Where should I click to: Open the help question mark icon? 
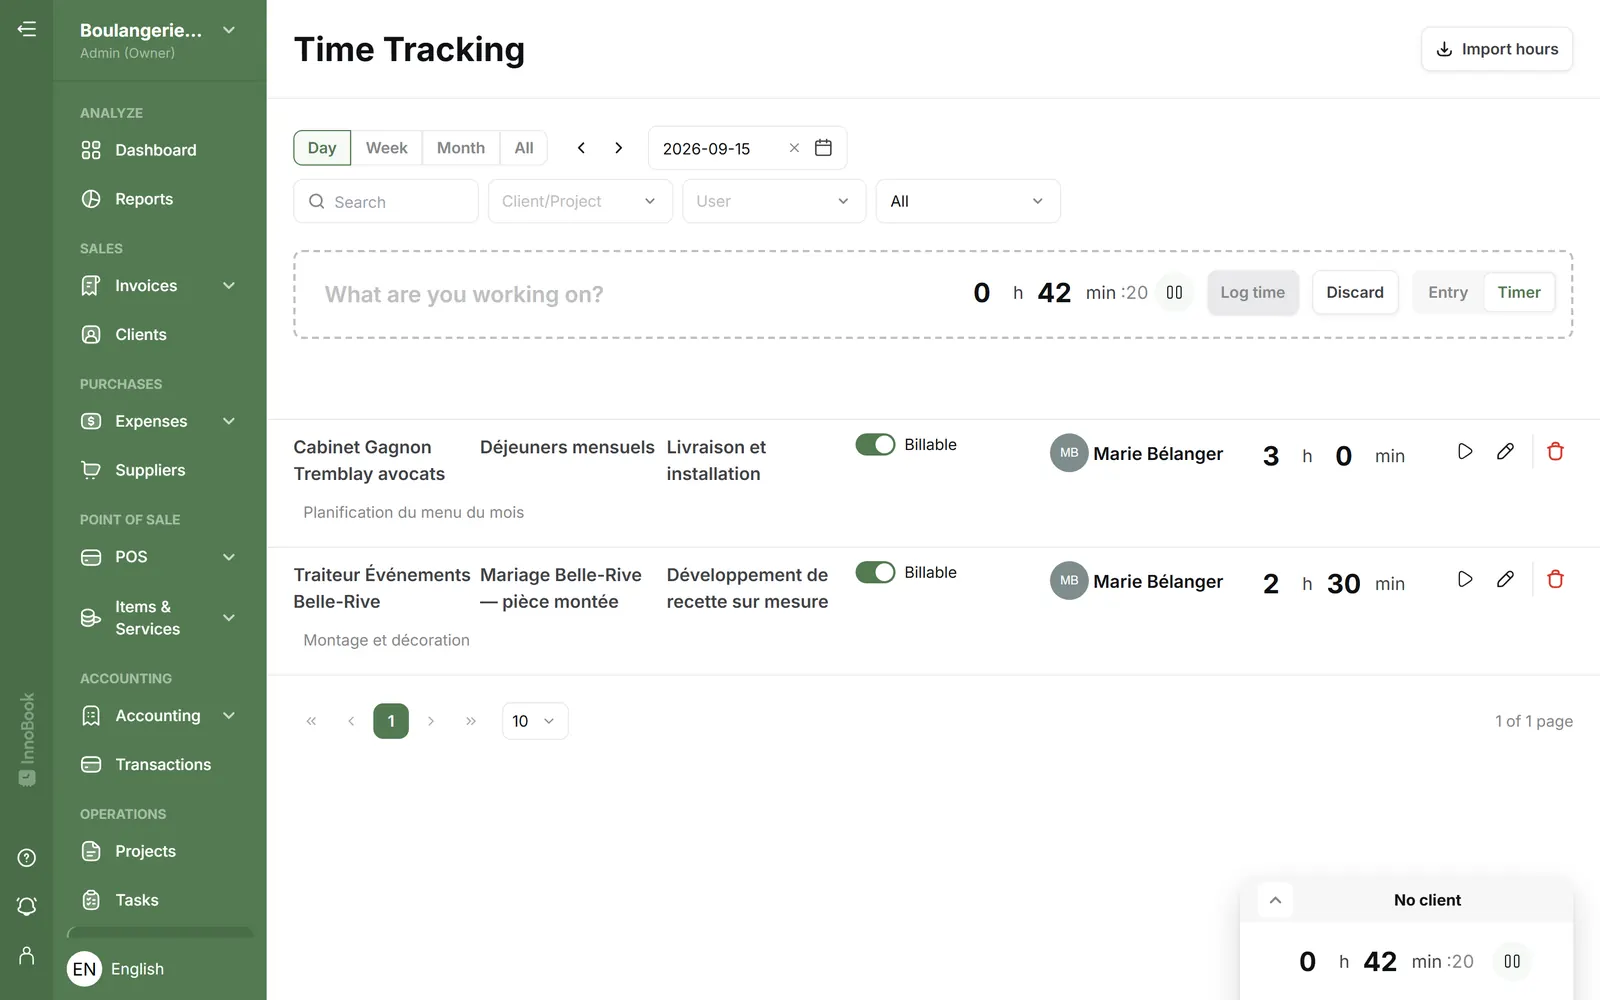coord(27,858)
